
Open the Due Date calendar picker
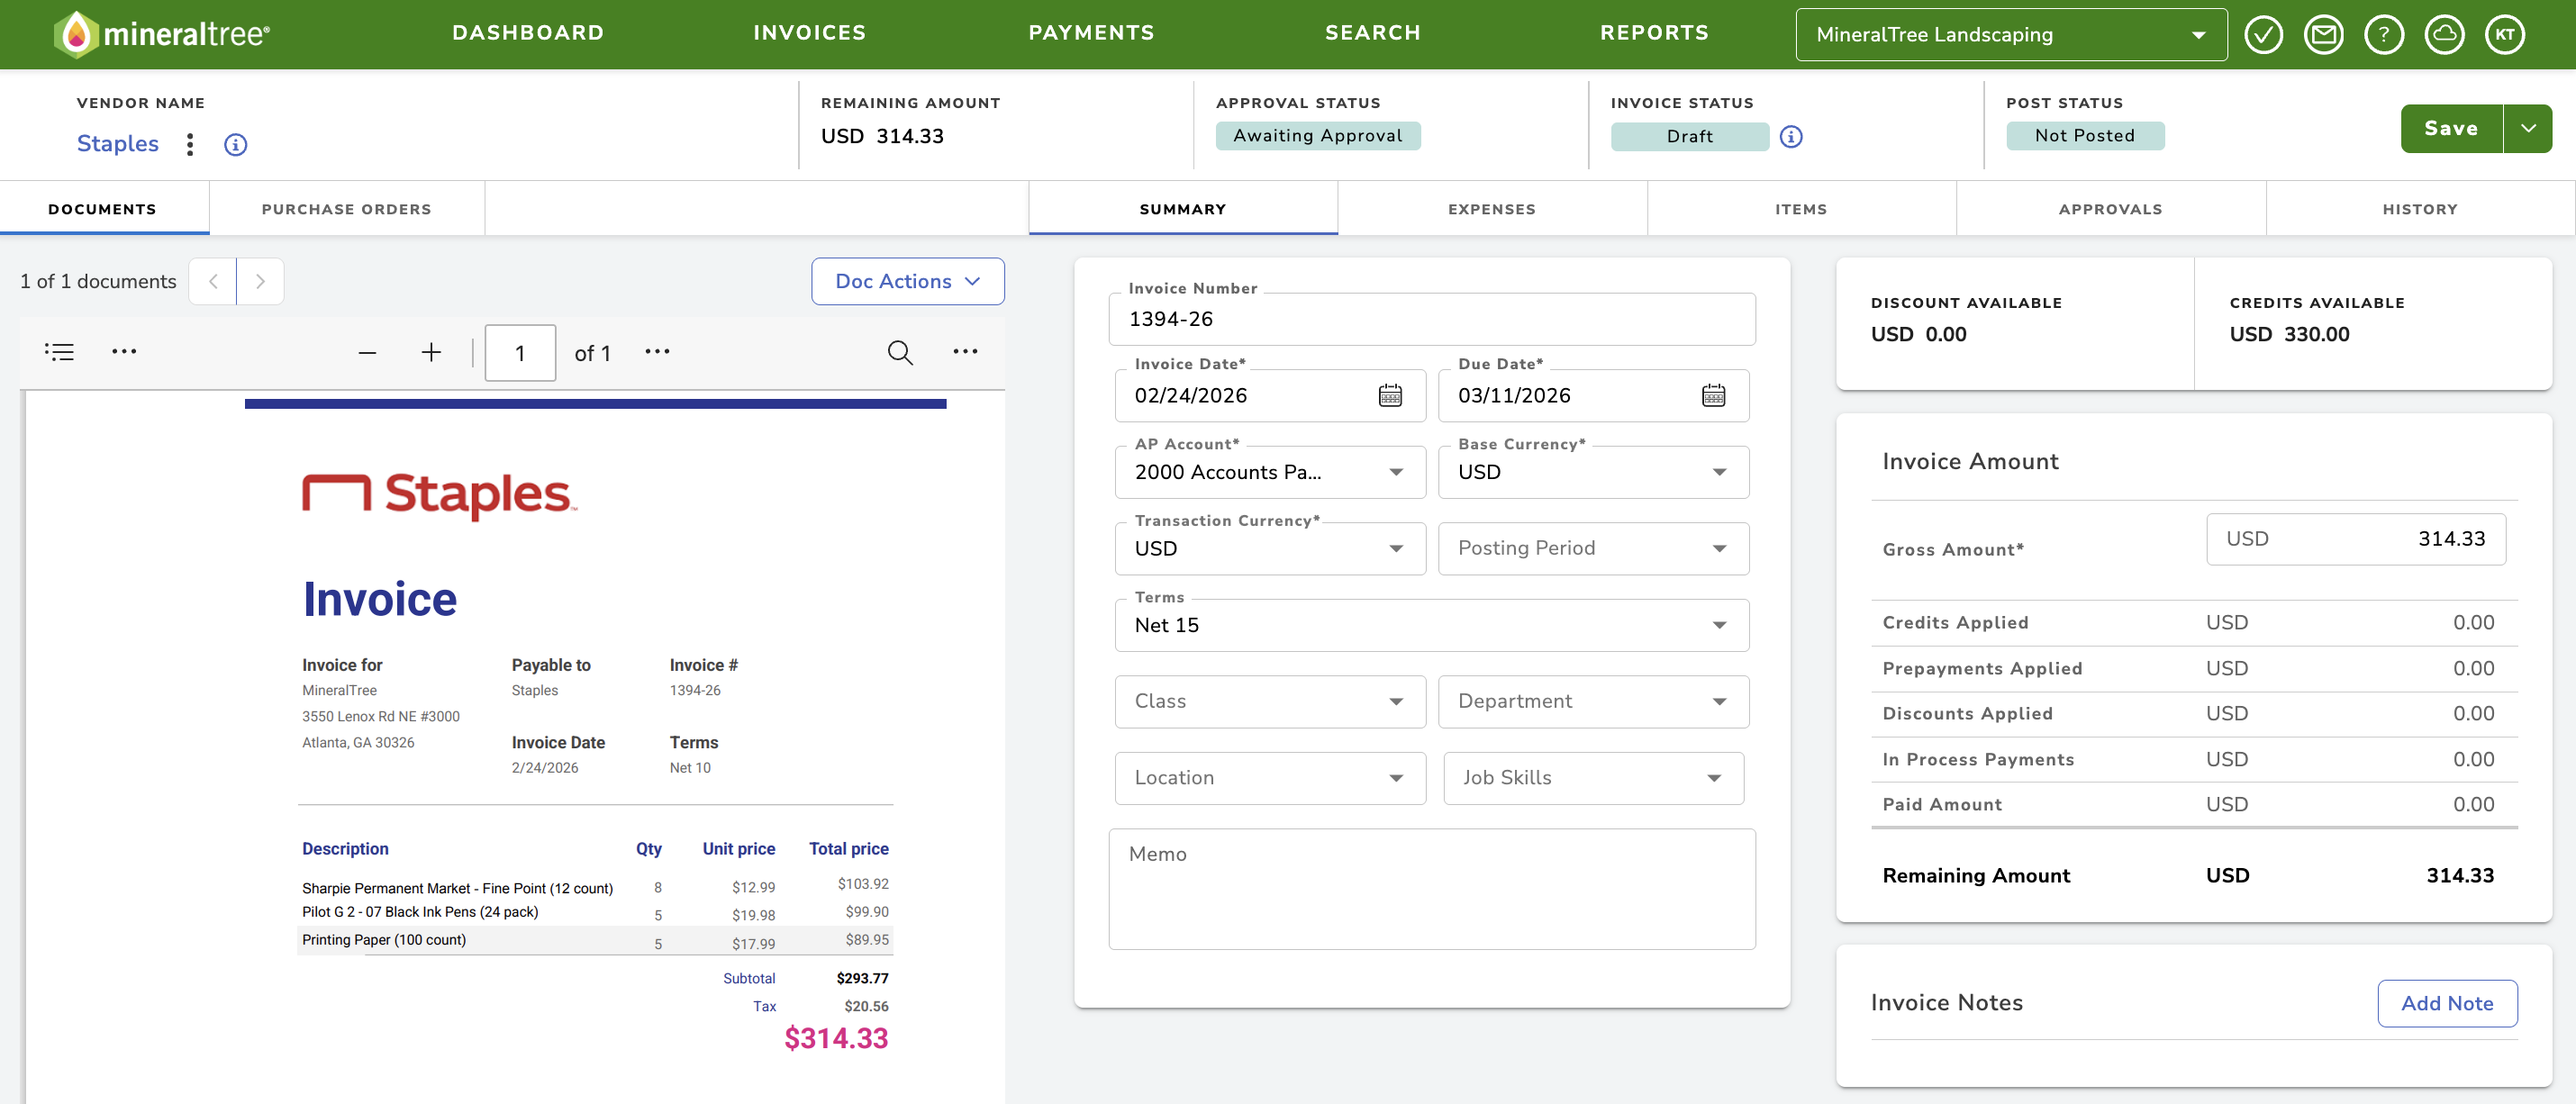(x=1713, y=396)
